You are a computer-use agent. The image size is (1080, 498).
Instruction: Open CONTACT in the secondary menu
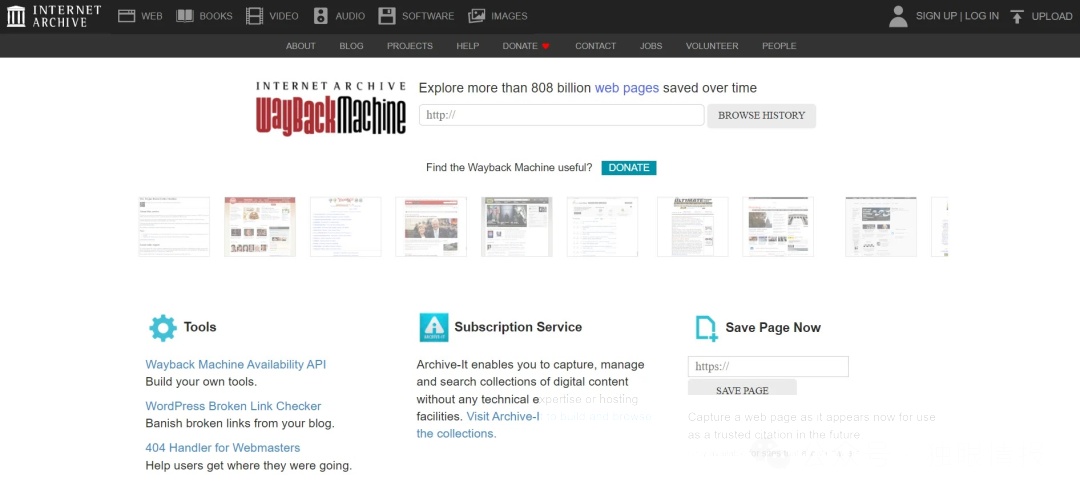pos(596,46)
